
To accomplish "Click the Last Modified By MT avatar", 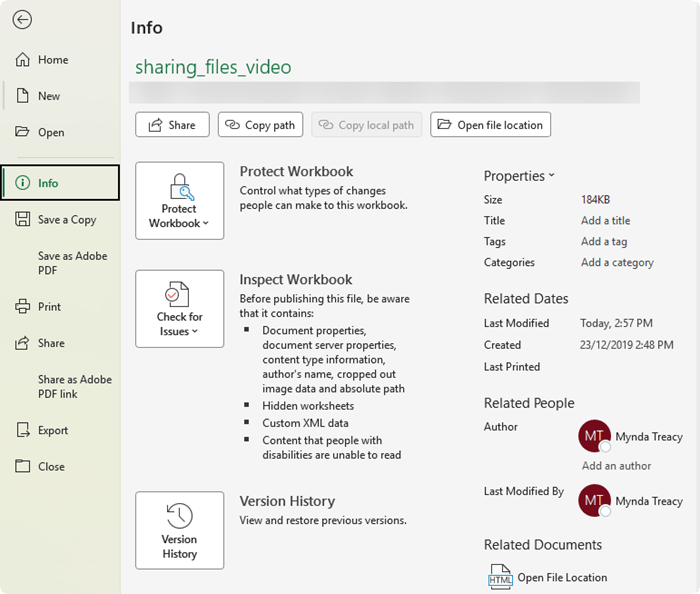I will click(x=594, y=500).
